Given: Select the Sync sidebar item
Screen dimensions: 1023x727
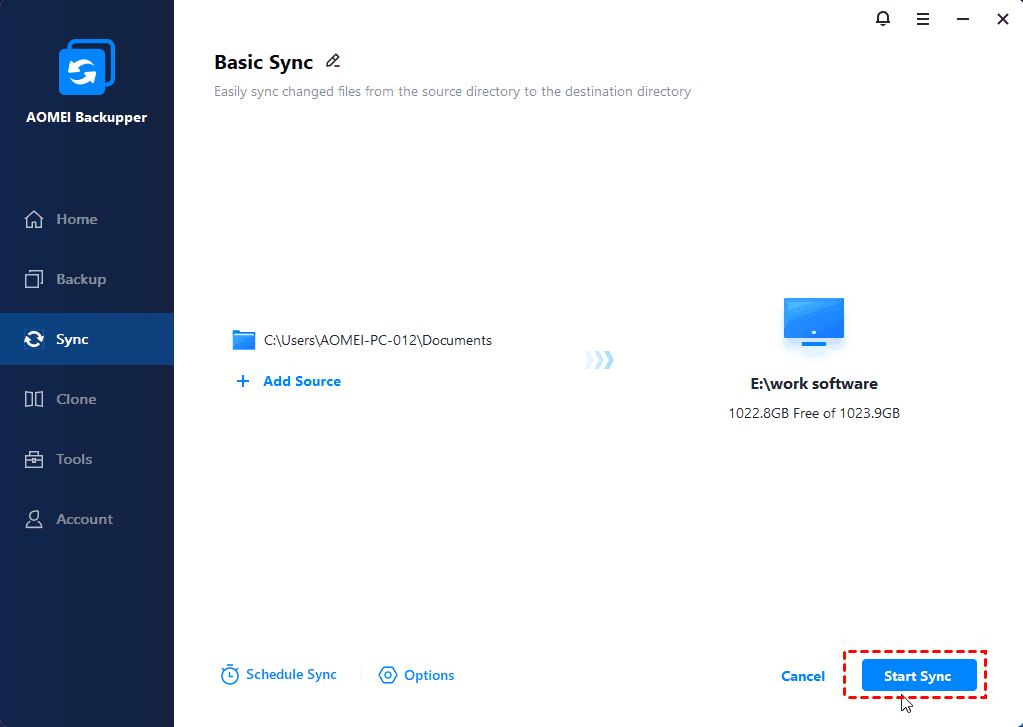Looking at the screenshot, I should [x=87, y=339].
